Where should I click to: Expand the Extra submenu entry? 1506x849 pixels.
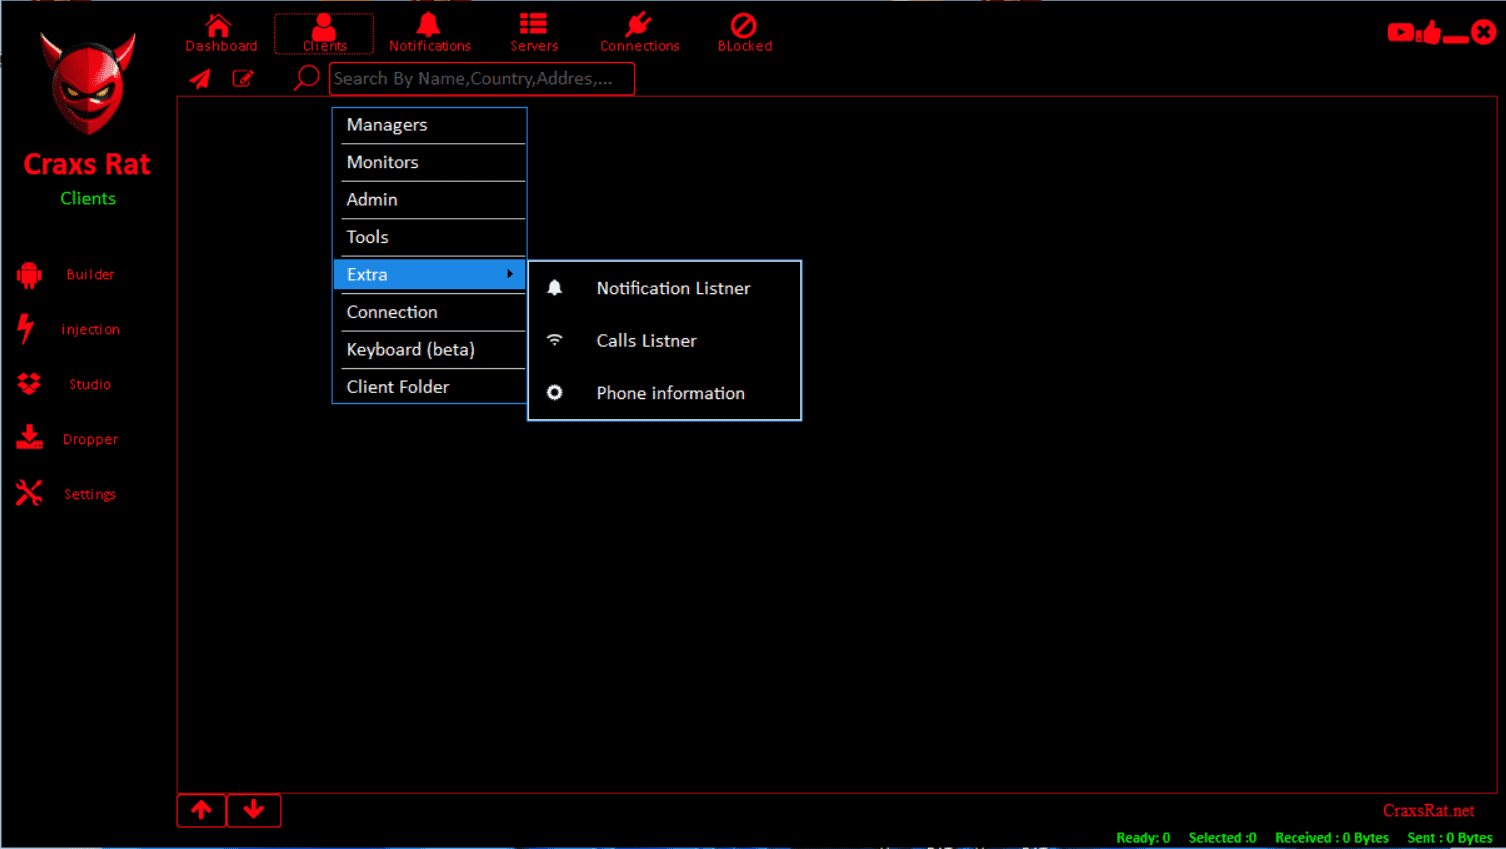pos(429,274)
